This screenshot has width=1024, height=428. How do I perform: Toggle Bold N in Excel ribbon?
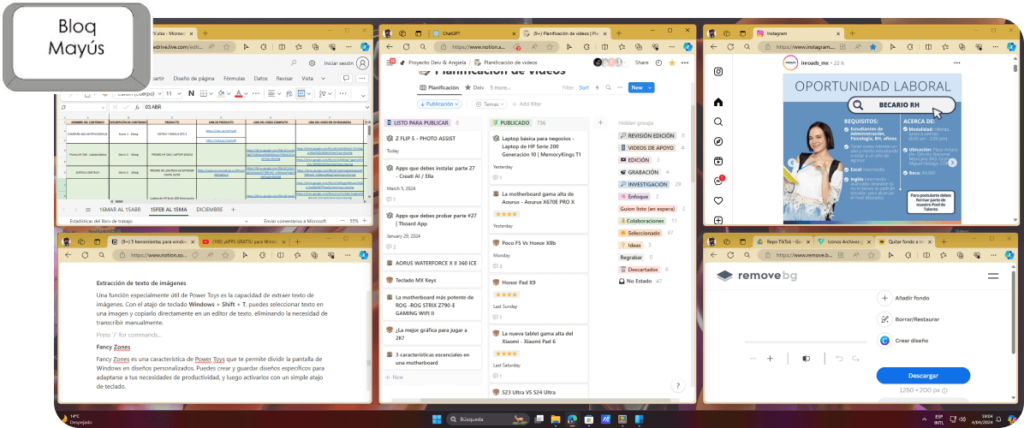(x=191, y=93)
